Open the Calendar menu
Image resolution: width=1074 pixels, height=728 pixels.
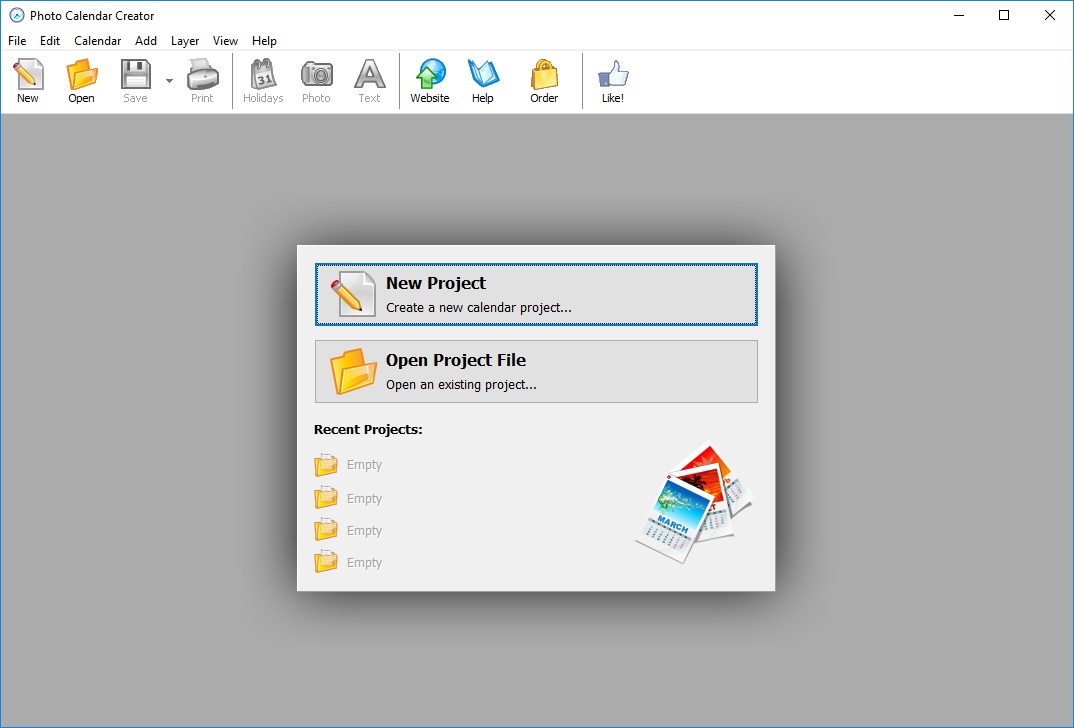click(x=97, y=41)
